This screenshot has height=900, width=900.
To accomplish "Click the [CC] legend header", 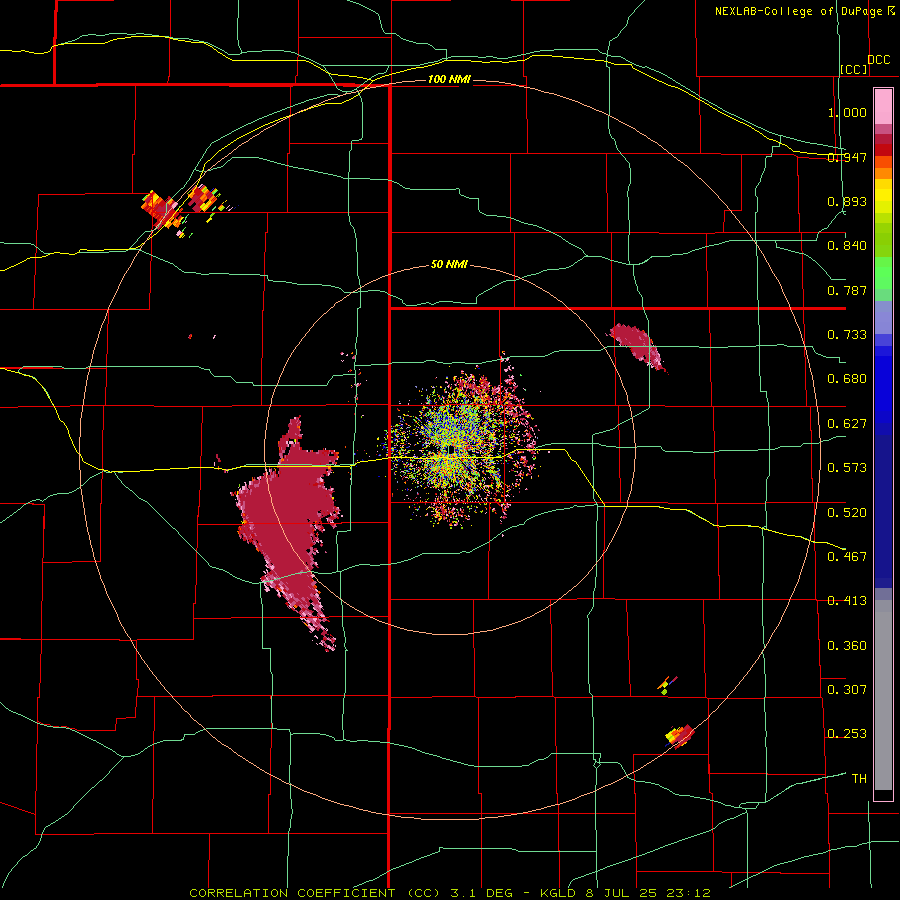I will [854, 69].
